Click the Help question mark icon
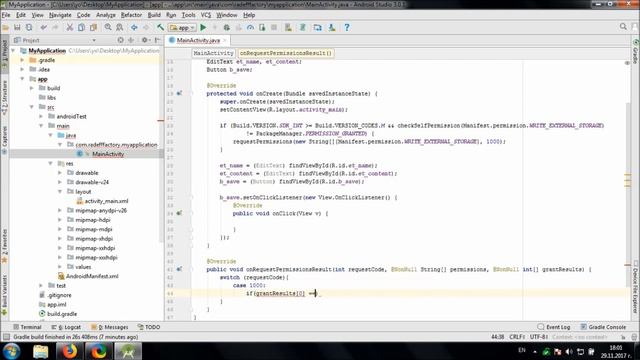 (347, 27)
